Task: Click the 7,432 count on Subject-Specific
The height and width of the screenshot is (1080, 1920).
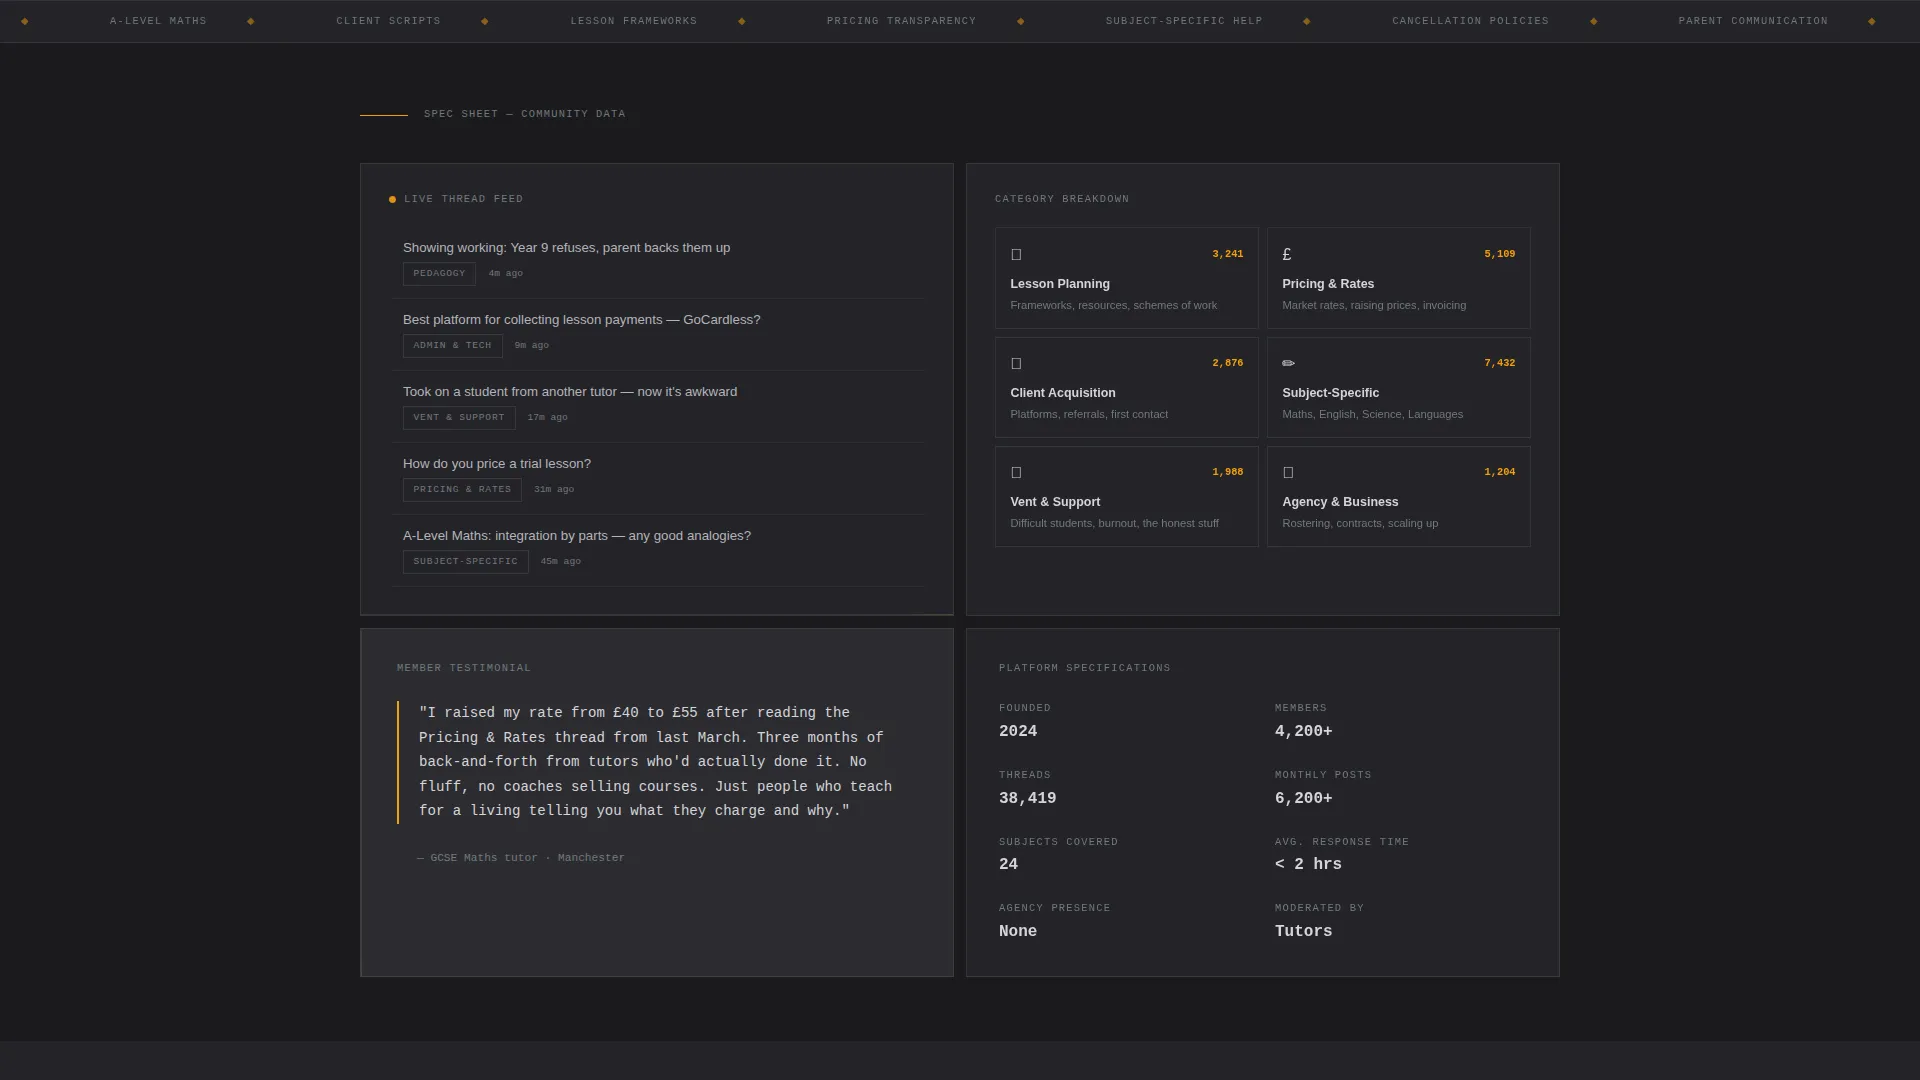Action: click(x=1499, y=363)
